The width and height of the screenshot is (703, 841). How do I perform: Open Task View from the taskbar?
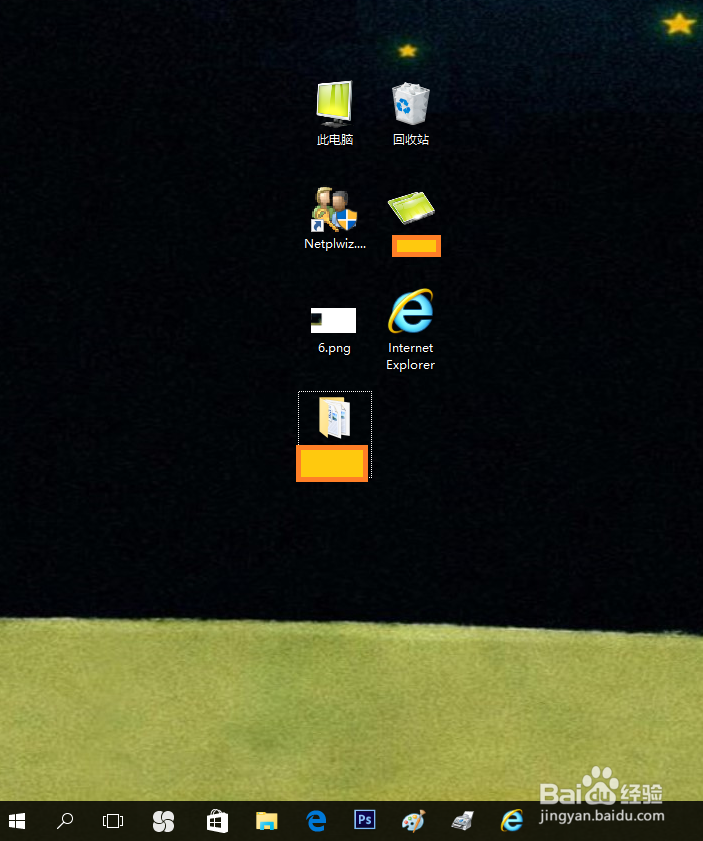[x=113, y=821]
